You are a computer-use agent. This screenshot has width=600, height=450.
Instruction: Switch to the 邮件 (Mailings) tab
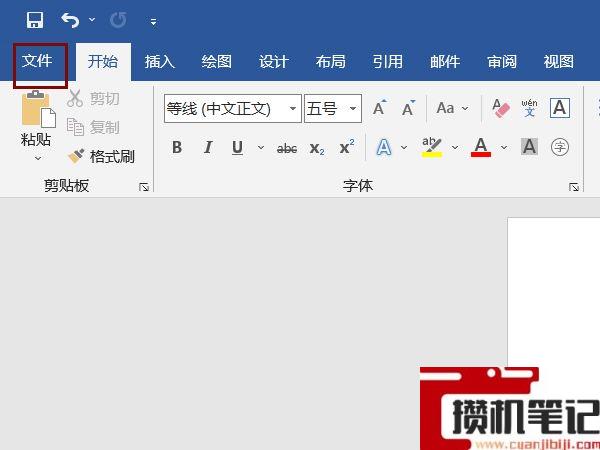445,62
